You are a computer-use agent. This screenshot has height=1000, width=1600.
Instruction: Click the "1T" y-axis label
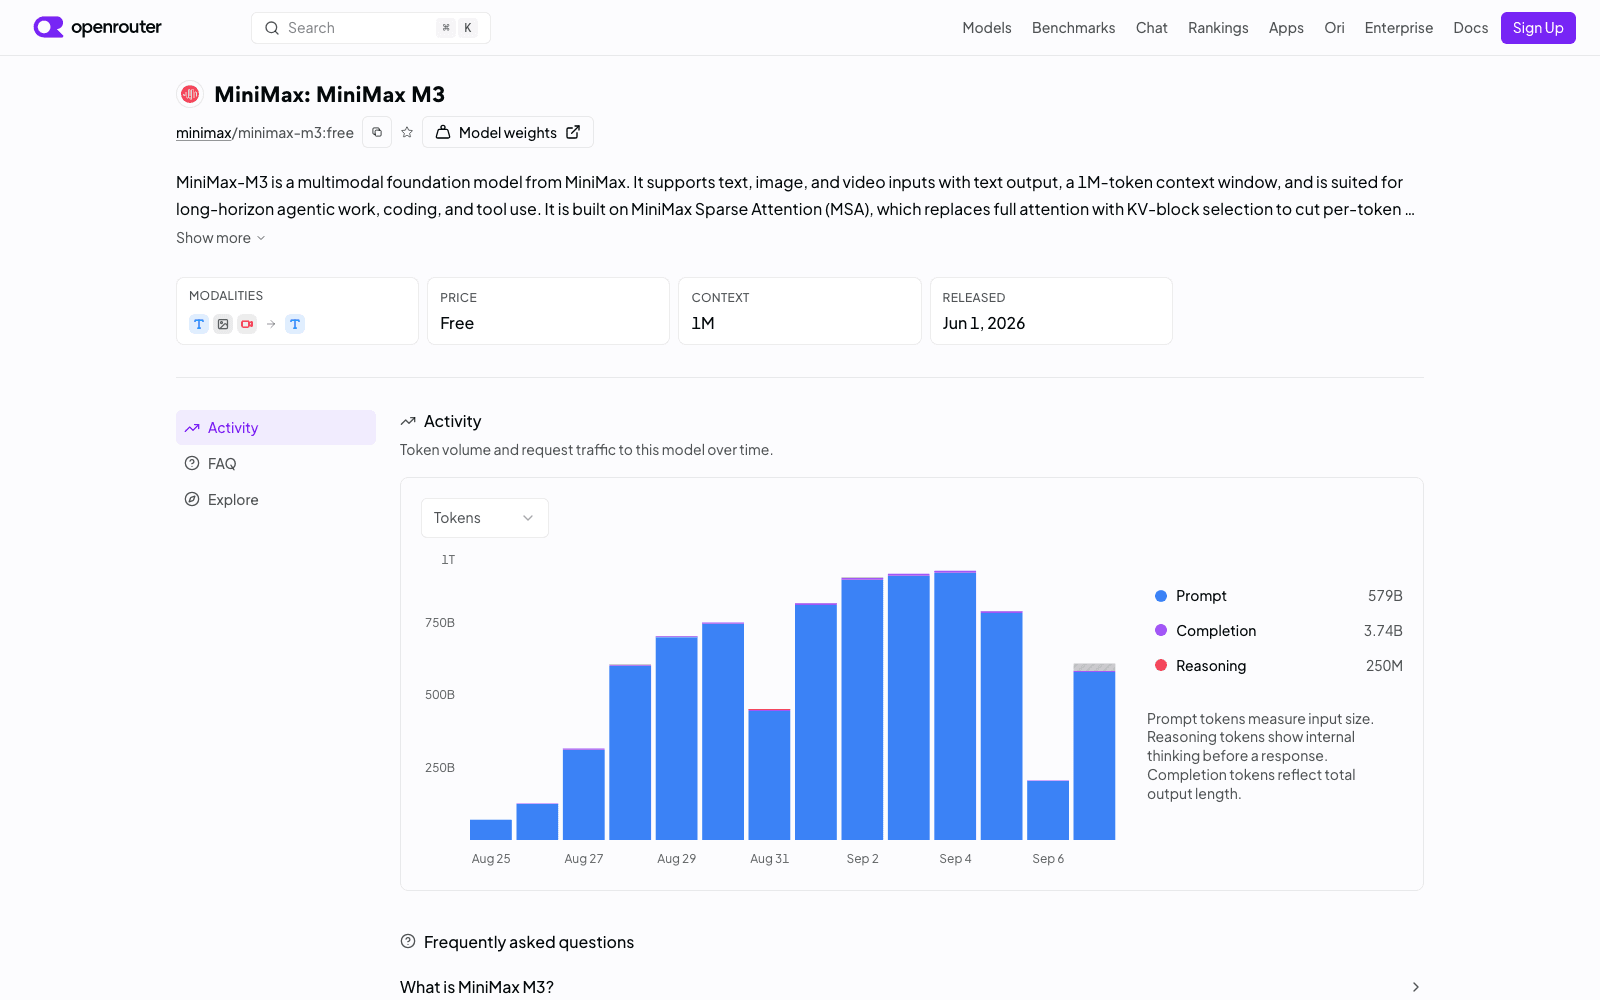click(x=448, y=560)
